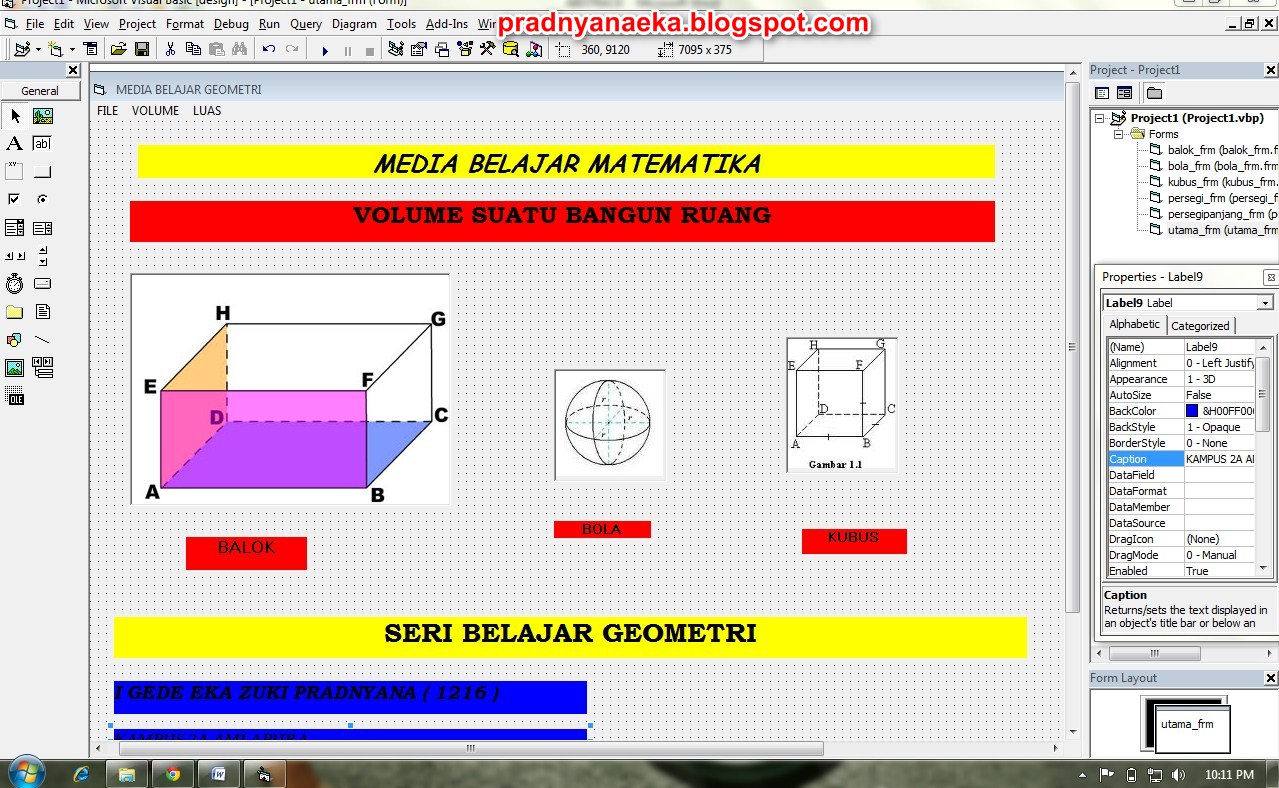The width and height of the screenshot is (1279, 788).
Task: Collapse the Project1 node in Project Explorer
Action: click(1101, 117)
